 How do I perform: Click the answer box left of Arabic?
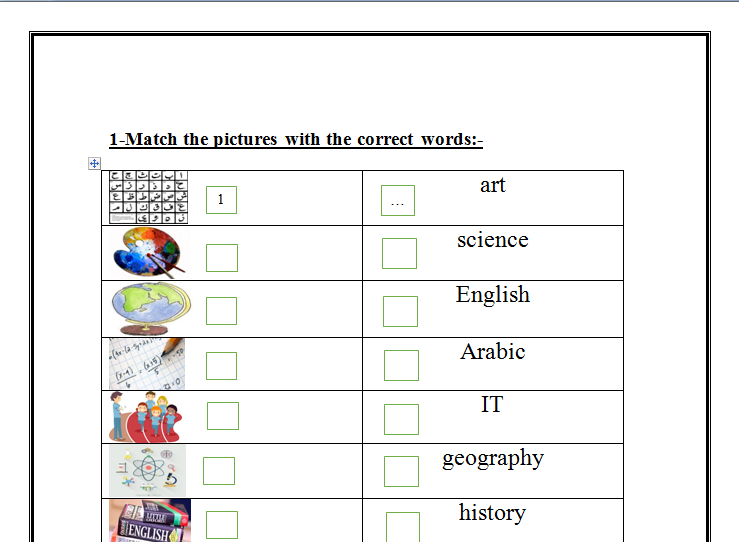coord(401,365)
